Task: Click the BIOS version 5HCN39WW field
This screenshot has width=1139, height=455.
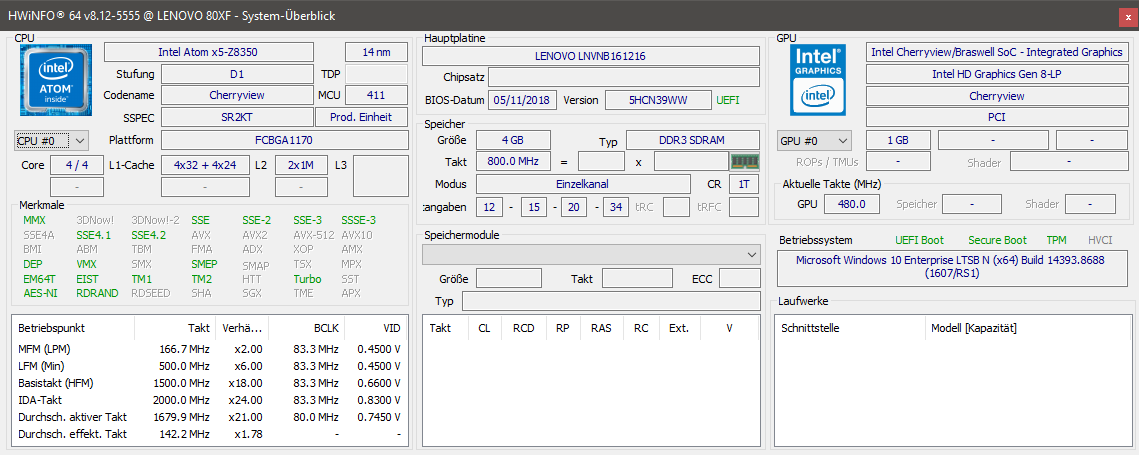Action: pyautogui.click(x=658, y=100)
